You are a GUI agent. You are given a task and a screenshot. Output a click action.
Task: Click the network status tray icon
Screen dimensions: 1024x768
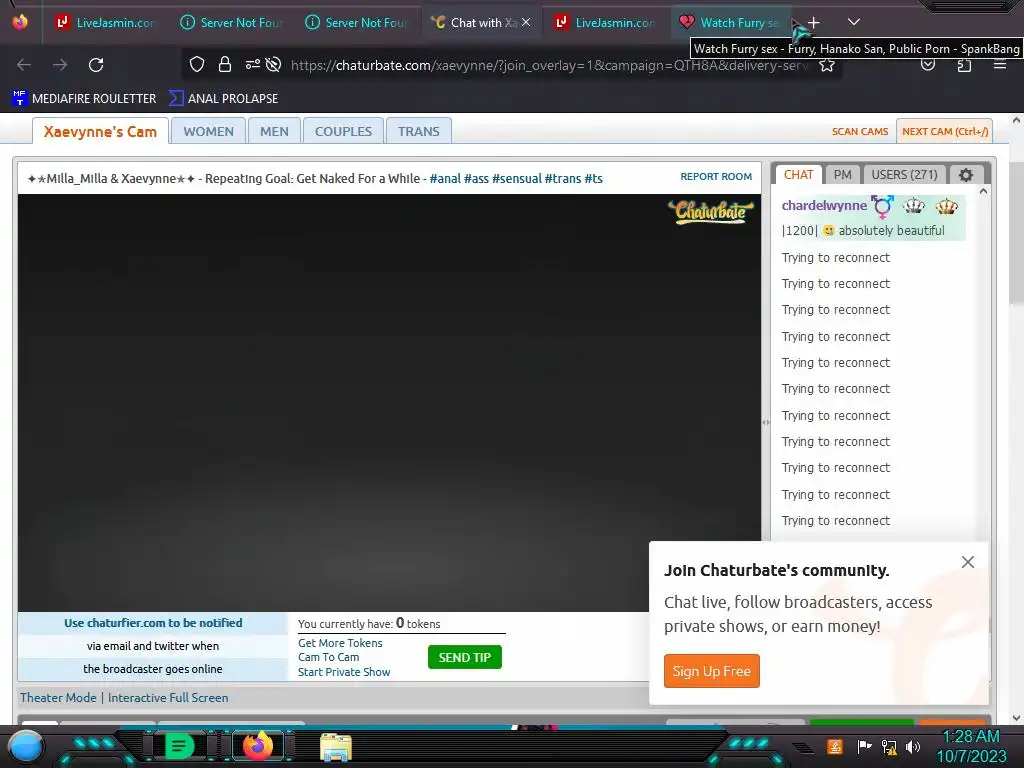889,746
